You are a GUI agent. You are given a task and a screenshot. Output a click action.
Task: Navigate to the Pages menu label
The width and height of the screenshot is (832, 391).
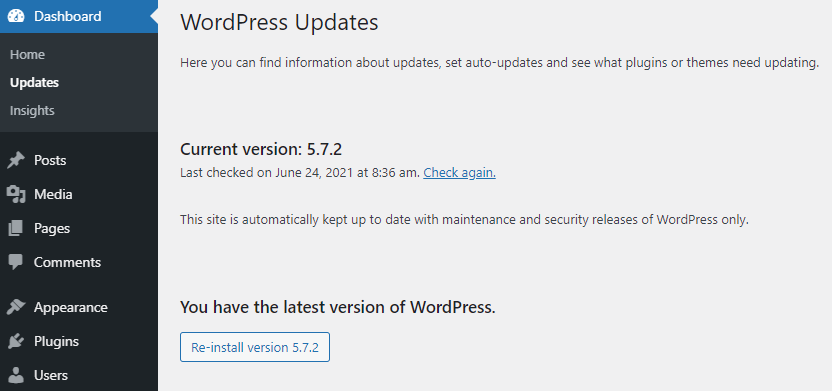coord(52,229)
